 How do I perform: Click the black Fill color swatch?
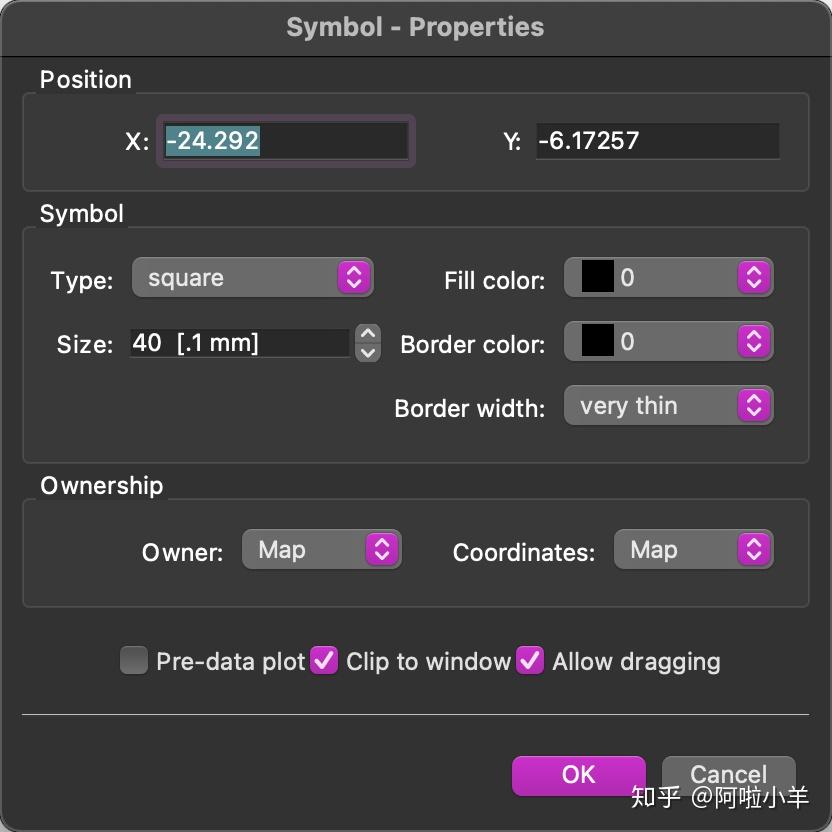click(597, 278)
